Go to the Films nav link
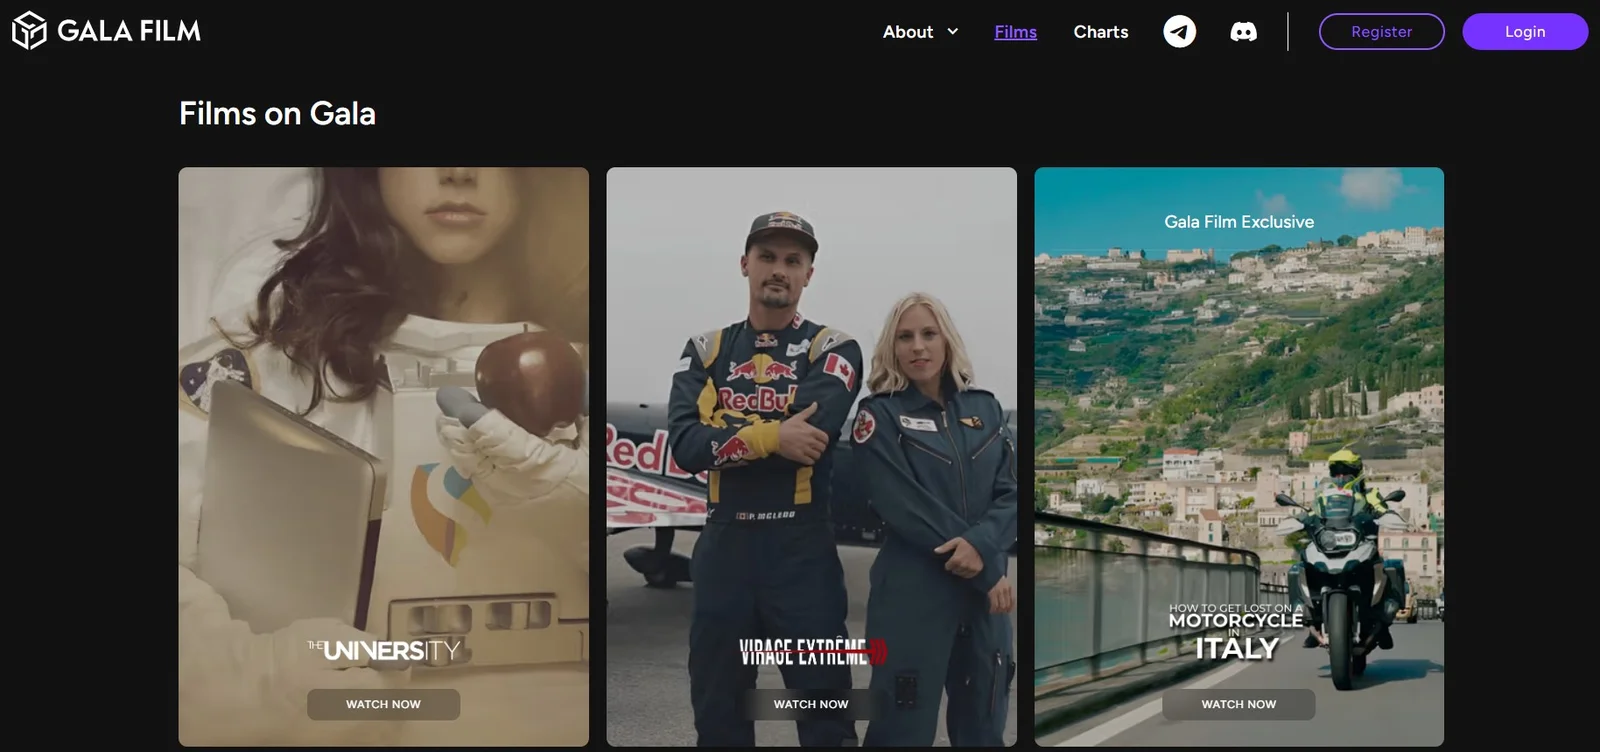Screen dimensions: 1600x752 (x=1015, y=32)
